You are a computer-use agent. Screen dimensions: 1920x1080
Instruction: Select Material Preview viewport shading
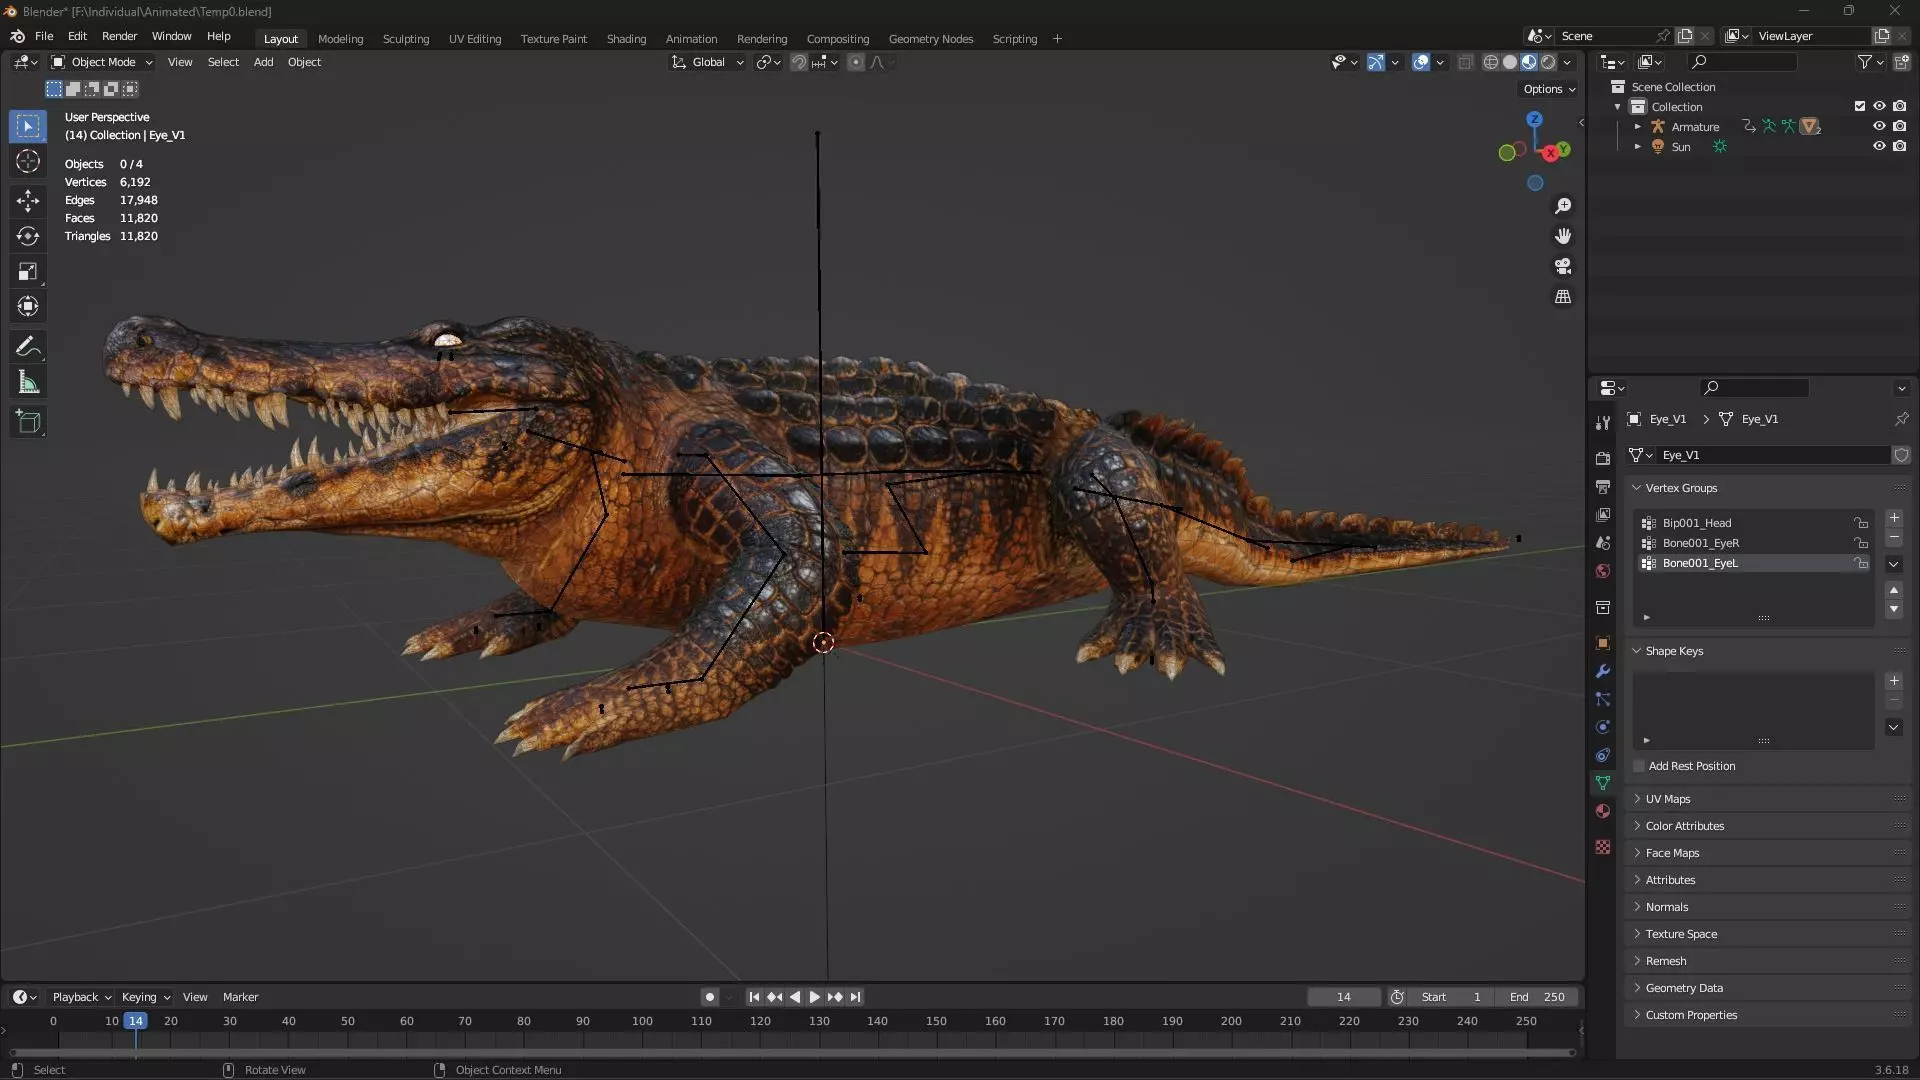(x=1529, y=62)
